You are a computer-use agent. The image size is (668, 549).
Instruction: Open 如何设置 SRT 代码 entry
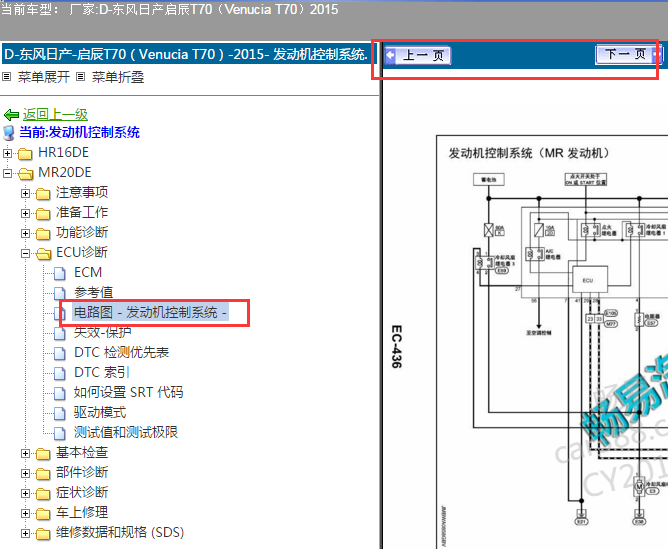tap(128, 392)
